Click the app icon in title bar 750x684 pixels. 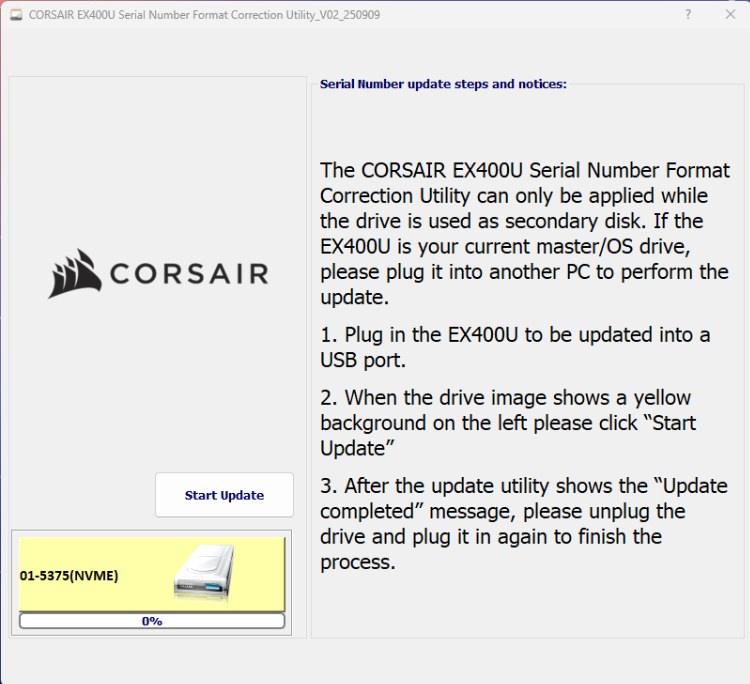coord(16,15)
